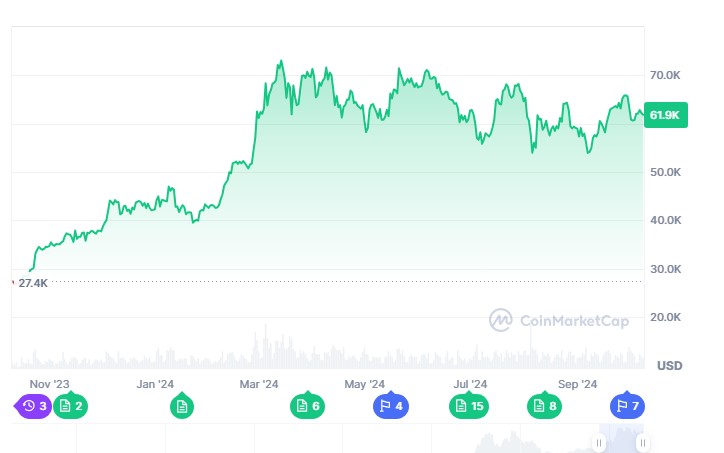Open the green news marker with 15

(x=469, y=406)
